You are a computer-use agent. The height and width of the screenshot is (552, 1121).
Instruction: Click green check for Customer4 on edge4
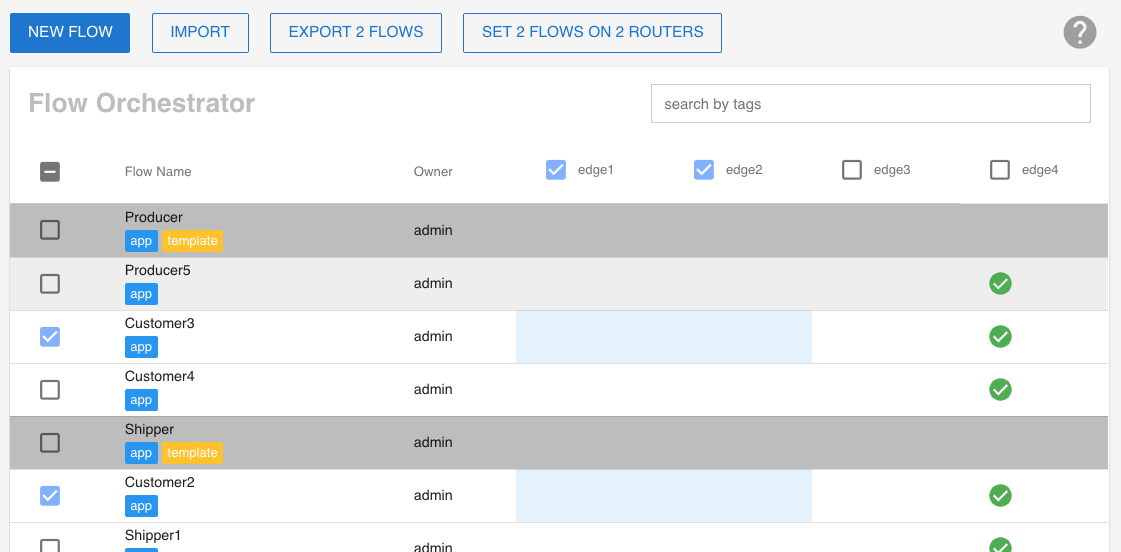point(1000,390)
